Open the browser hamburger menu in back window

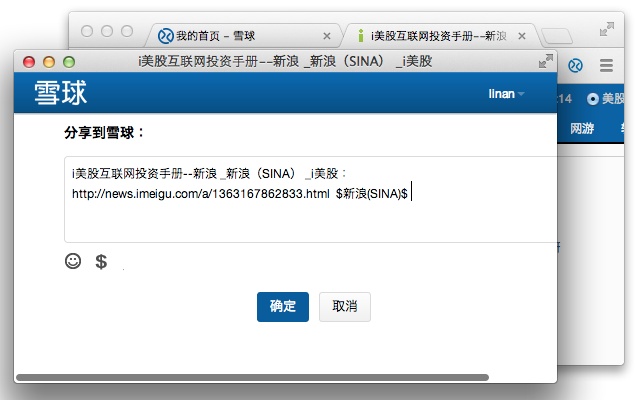coord(607,65)
